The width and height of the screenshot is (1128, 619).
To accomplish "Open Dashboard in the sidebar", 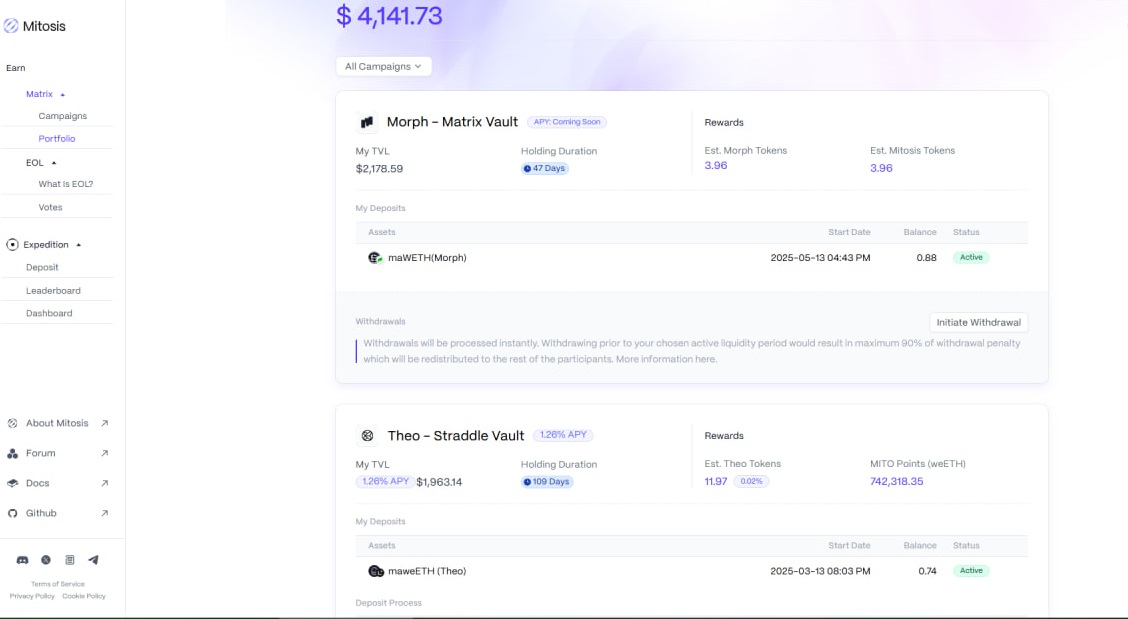I will click(49, 313).
